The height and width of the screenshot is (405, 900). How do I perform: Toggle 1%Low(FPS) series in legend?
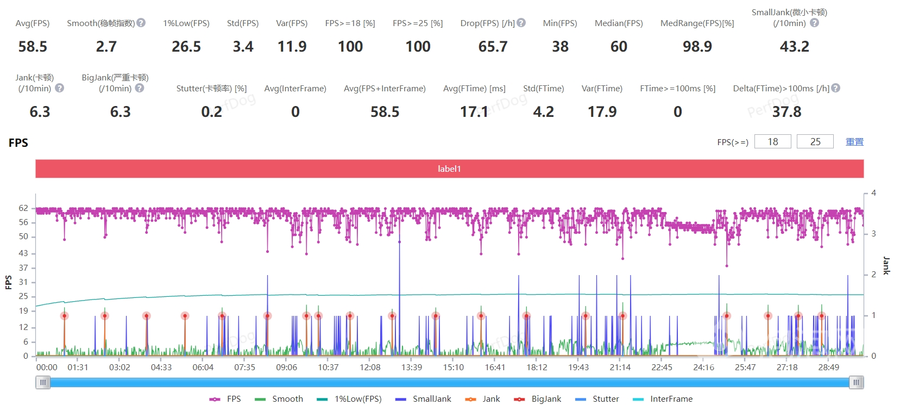[x=349, y=399]
